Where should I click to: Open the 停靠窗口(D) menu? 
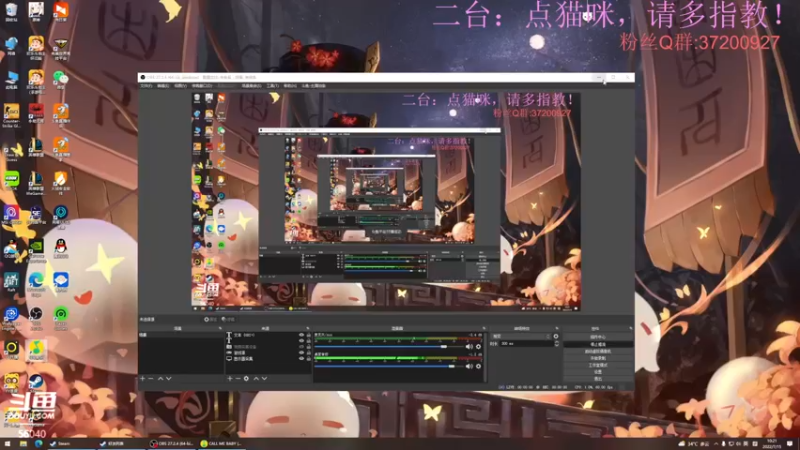click(x=202, y=86)
